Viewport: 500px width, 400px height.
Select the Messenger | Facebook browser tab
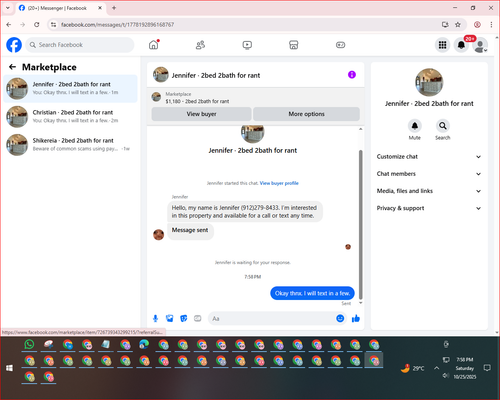(60, 8)
